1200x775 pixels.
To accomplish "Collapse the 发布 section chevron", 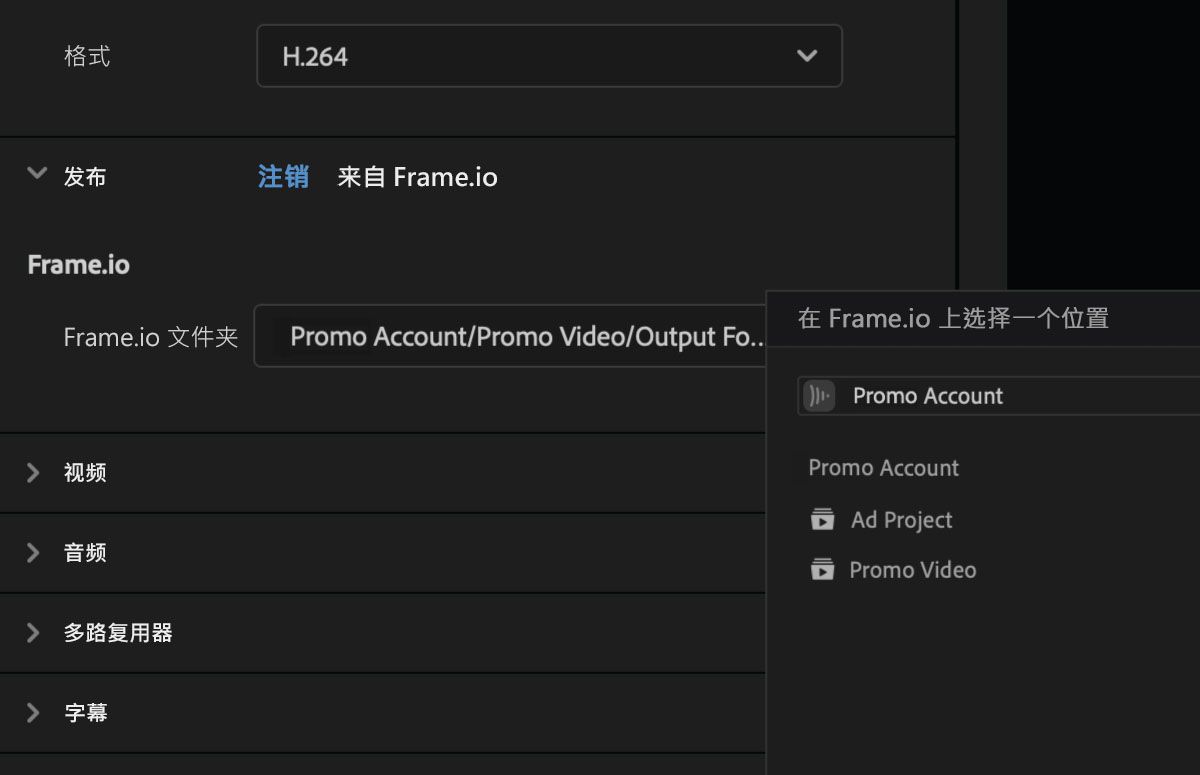I will 37,174.
